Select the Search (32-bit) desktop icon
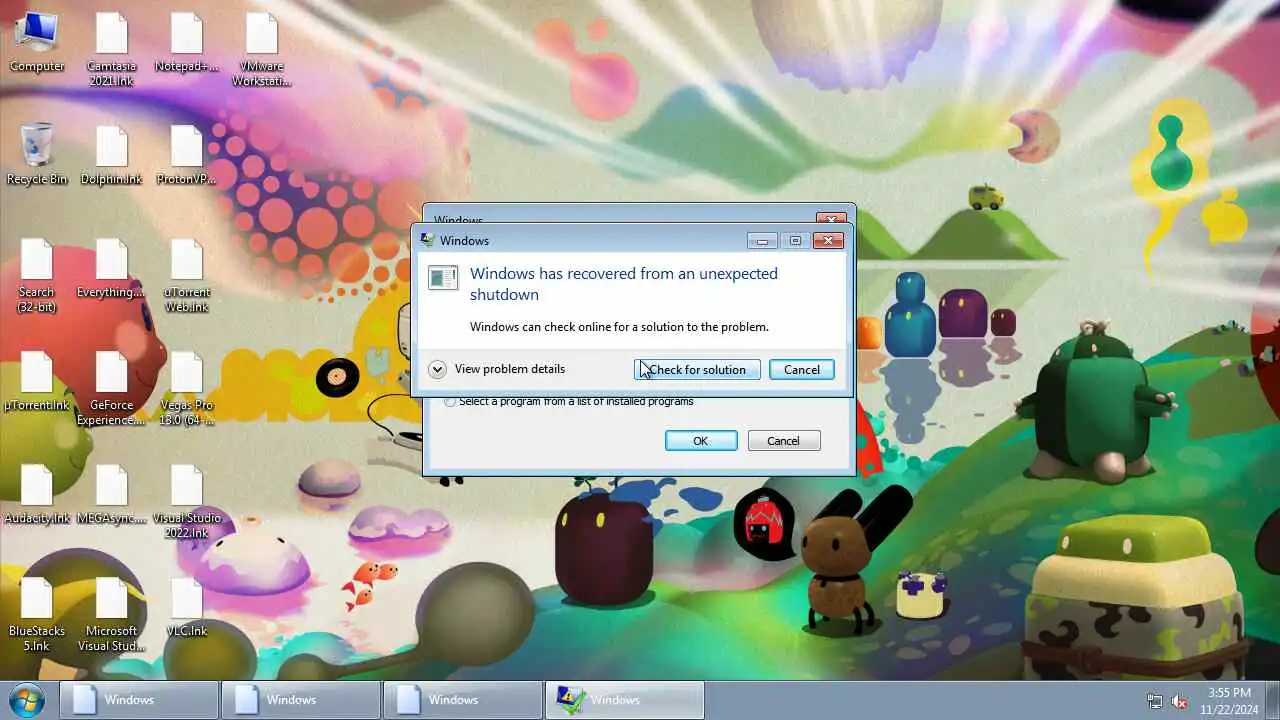1280x720 pixels. click(x=37, y=275)
